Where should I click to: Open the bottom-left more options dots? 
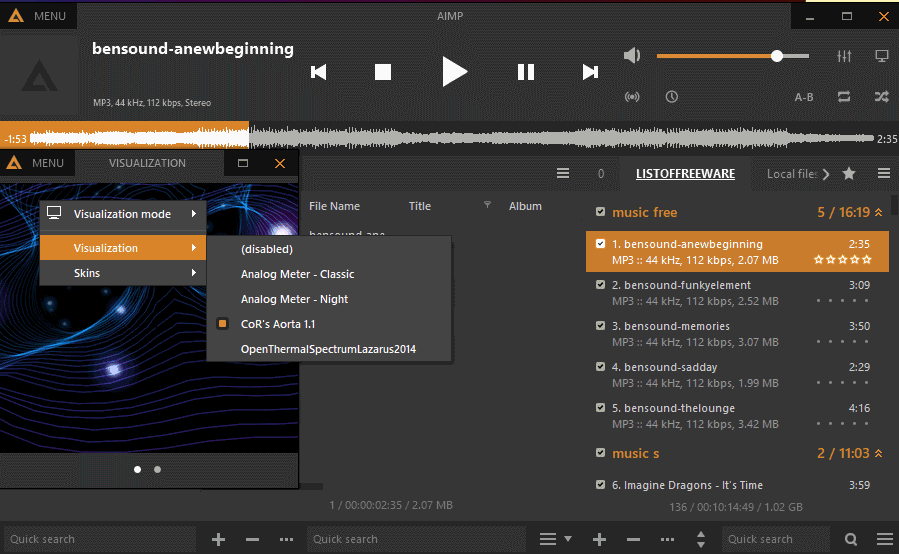tap(287, 539)
